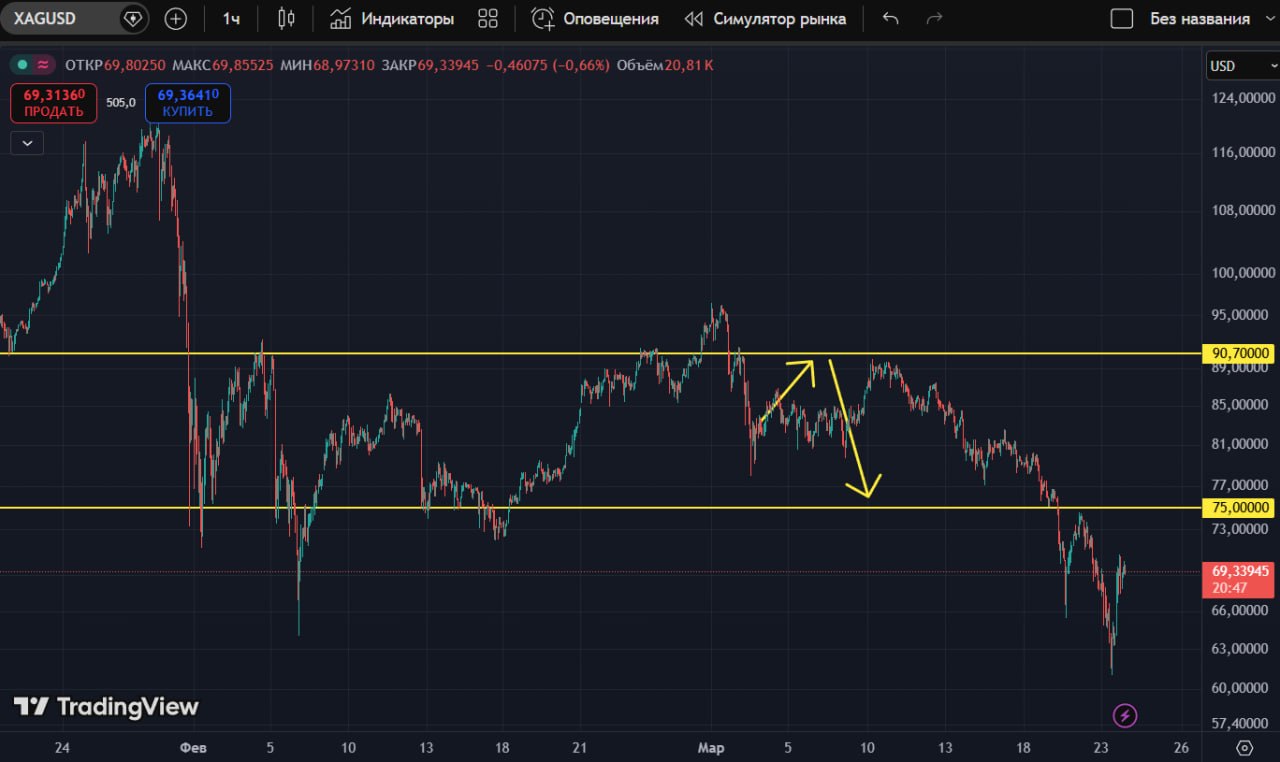Viewport: 1280px width, 762px height.
Task: Expand the collapsed legend chevron
Action: (x=27, y=144)
